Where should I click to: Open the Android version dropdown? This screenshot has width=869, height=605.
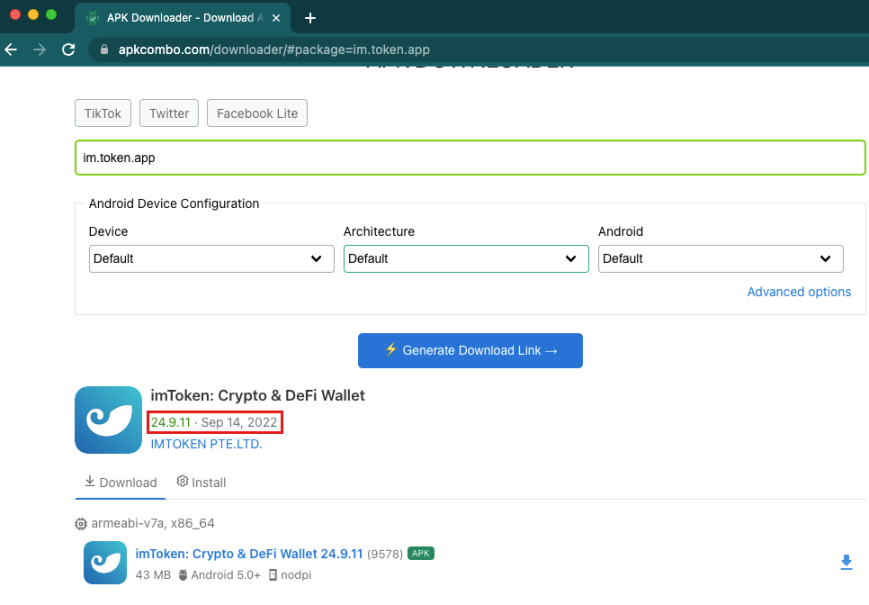click(720, 258)
